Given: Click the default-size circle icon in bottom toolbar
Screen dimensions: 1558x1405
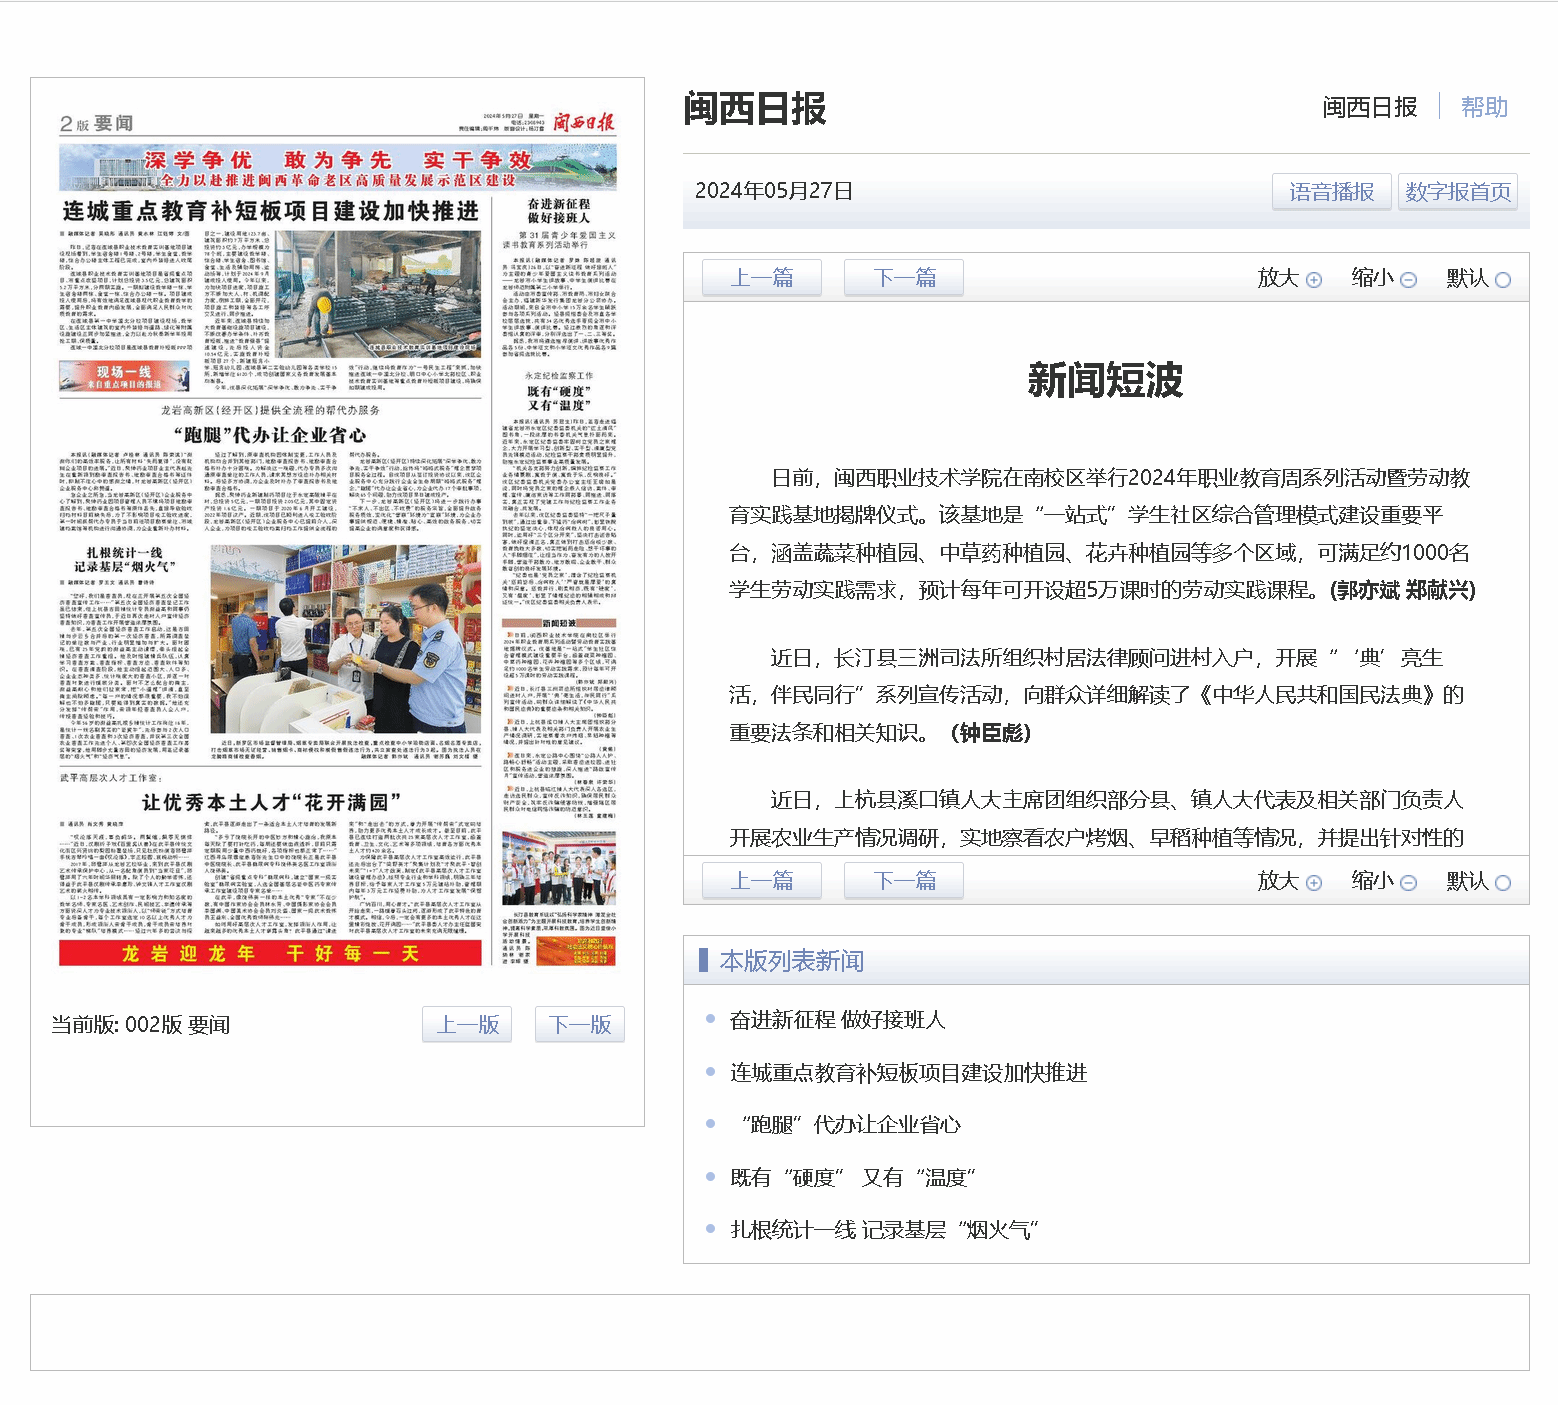Looking at the screenshot, I should click(x=1503, y=883).
